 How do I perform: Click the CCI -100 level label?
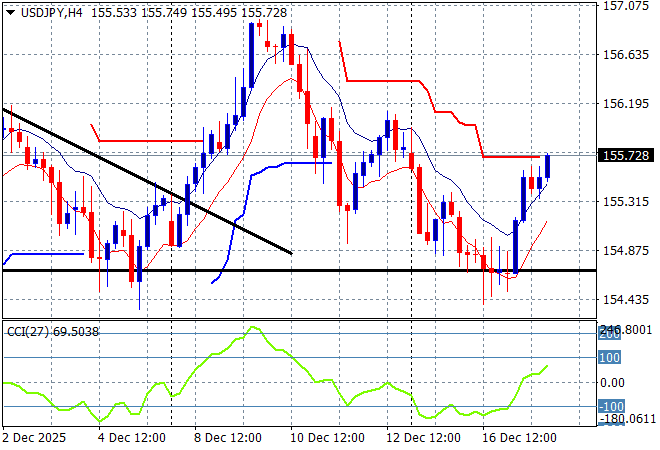611,407
